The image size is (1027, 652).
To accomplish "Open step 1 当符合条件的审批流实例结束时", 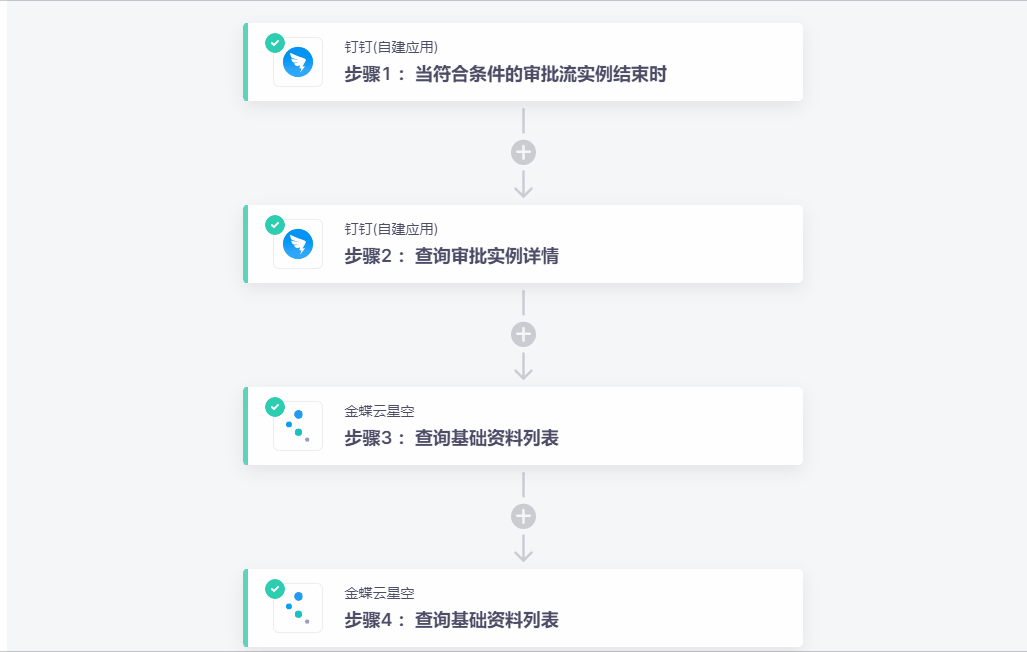I will 505,74.
